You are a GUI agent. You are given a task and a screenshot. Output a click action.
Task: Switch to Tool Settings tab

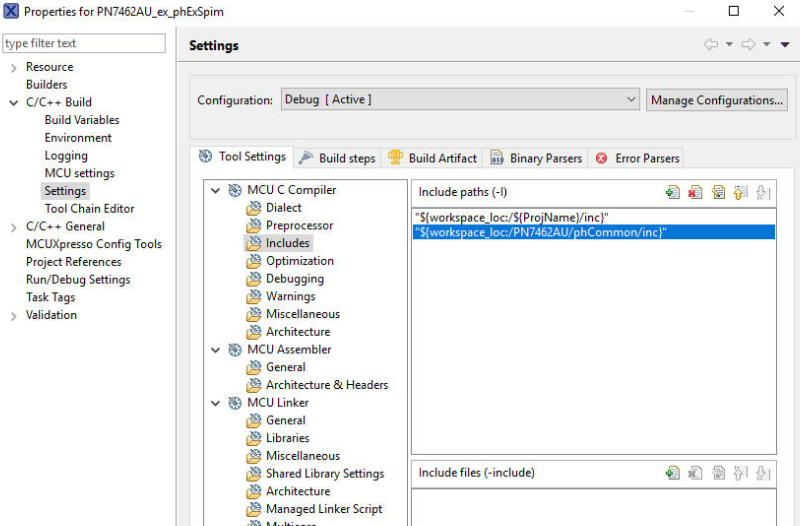point(242,157)
